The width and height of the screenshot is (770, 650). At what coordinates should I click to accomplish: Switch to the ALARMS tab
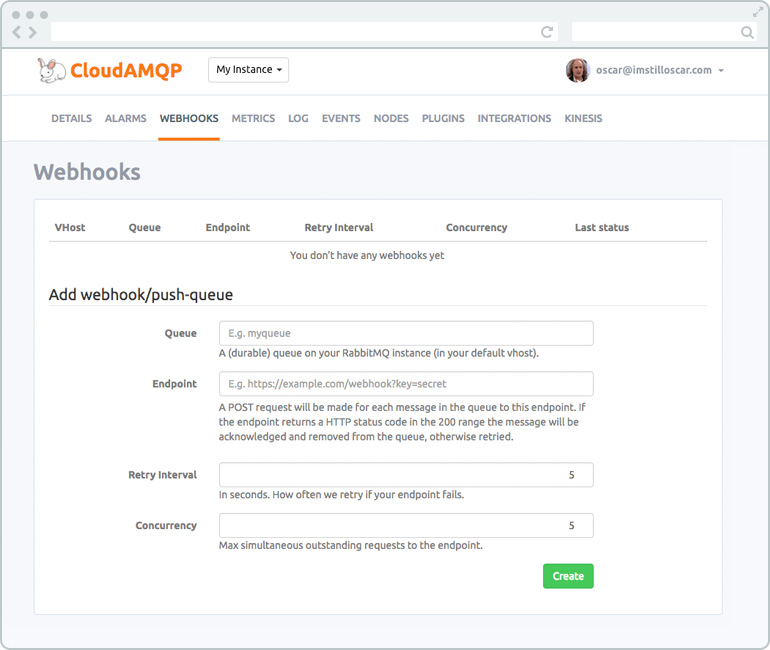pyautogui.click(x=126, y=118)
